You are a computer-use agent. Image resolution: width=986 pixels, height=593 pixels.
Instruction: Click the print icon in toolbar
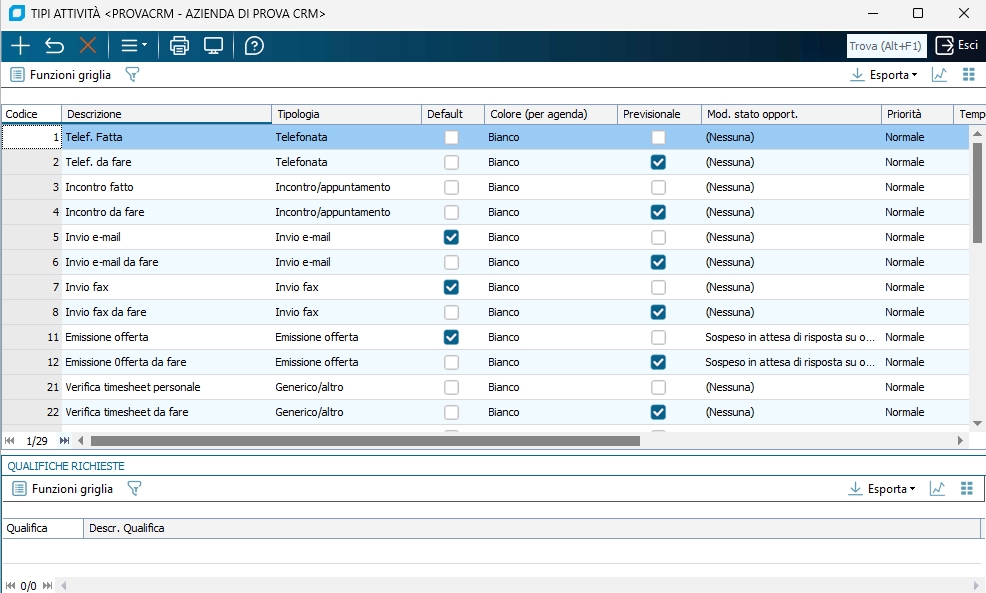point(179,46)
